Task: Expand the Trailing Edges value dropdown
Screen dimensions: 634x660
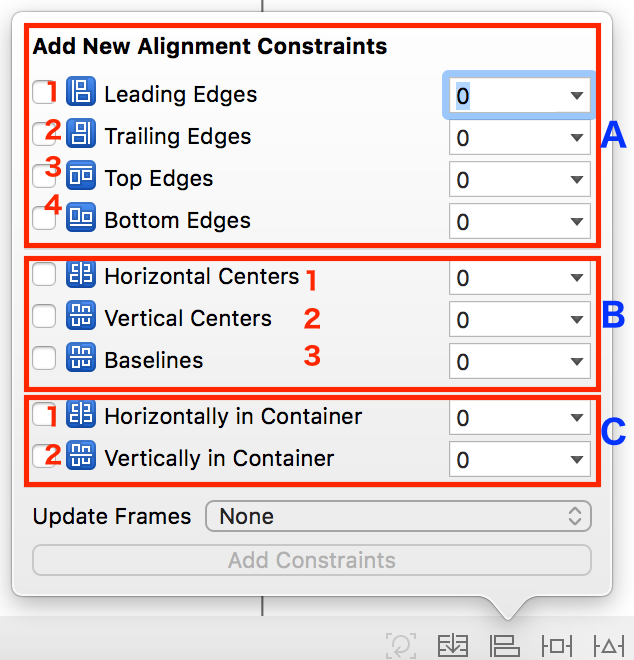Action: pyautogui.click(x=576, y=137)
